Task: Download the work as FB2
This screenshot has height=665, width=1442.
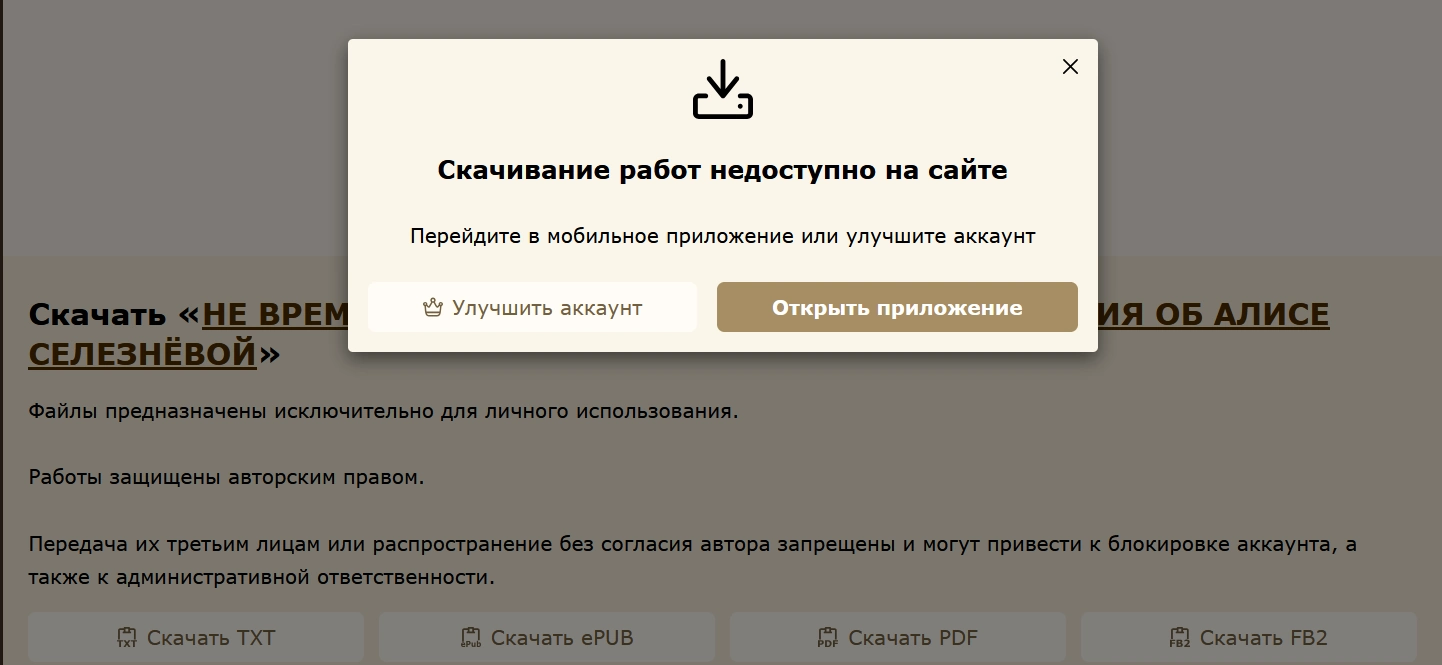Action: coord(1249,637)
